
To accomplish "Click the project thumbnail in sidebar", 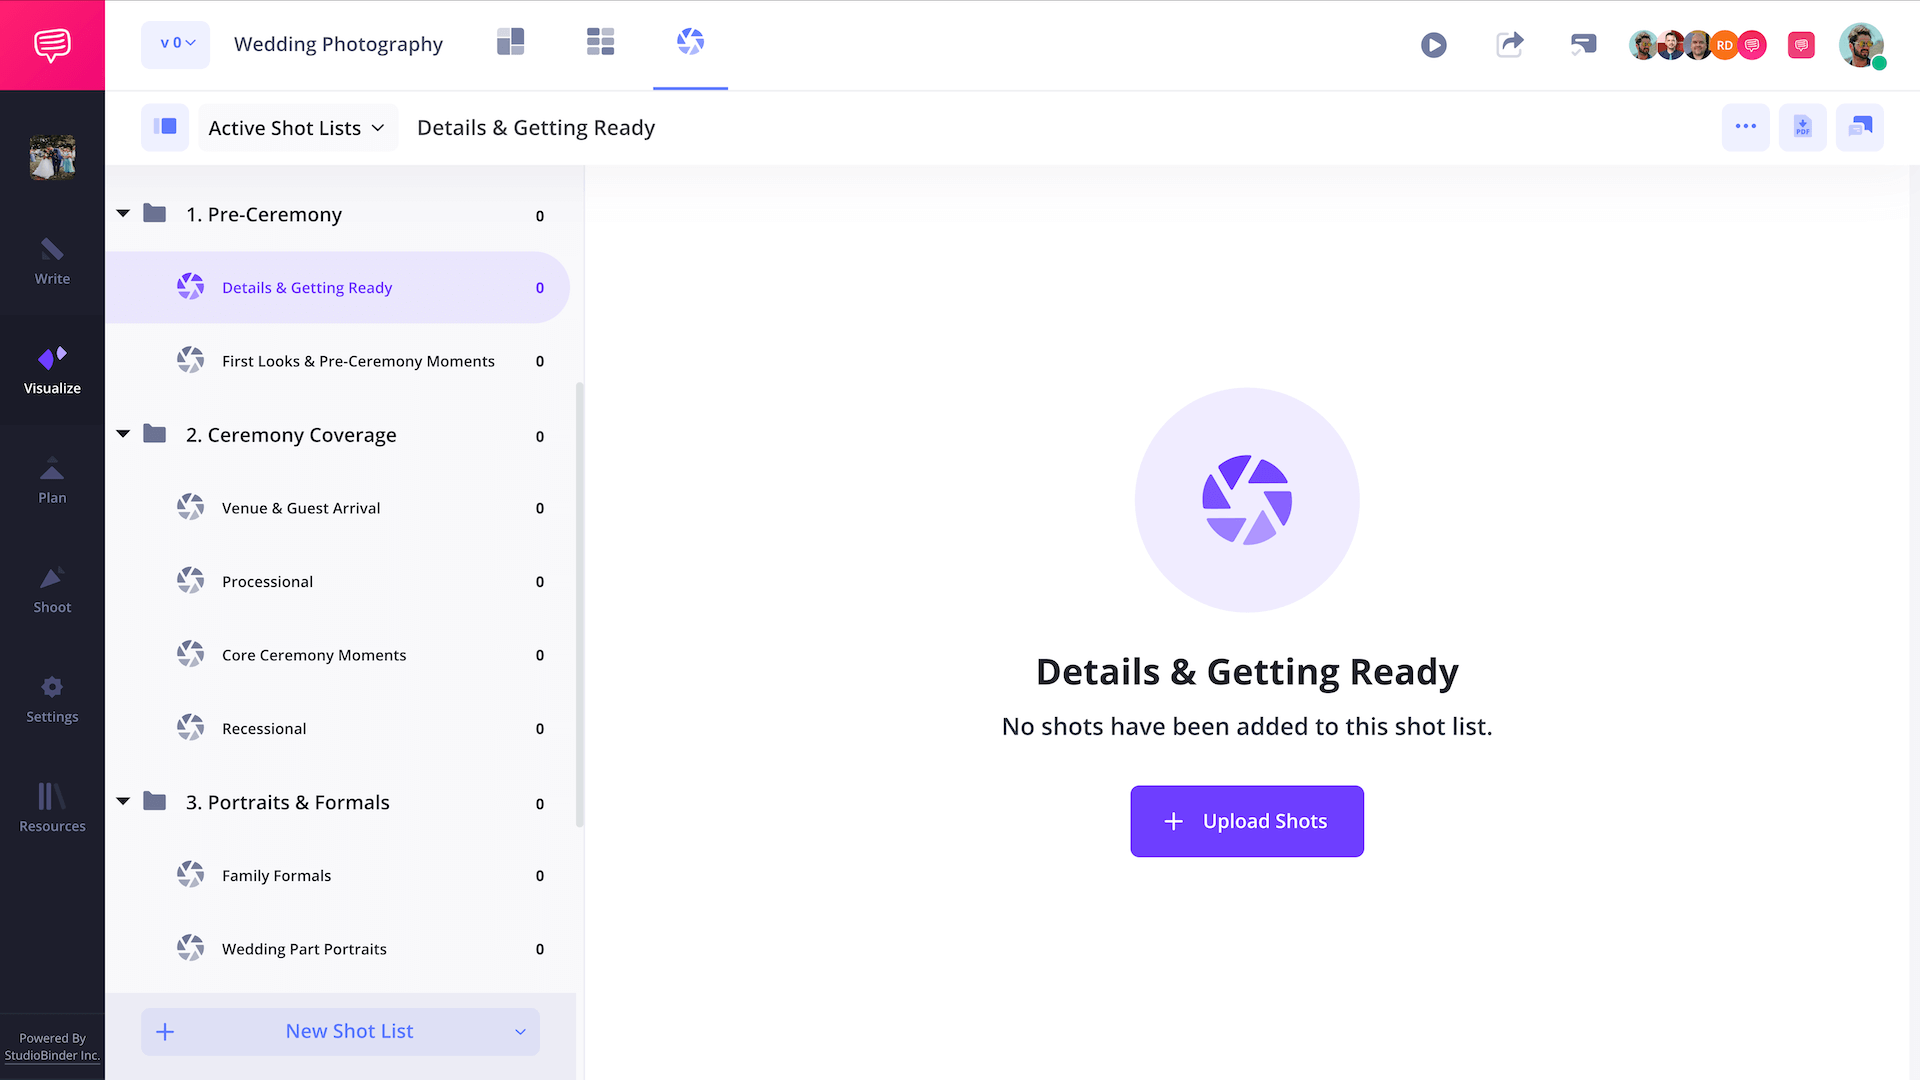I will click(52, 157).
